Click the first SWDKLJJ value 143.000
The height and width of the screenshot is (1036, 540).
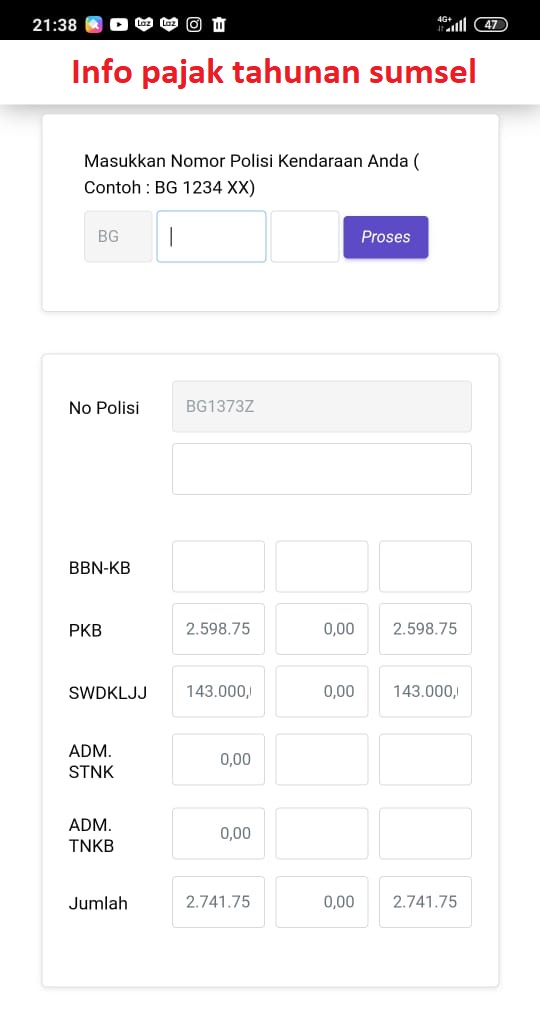218,691
